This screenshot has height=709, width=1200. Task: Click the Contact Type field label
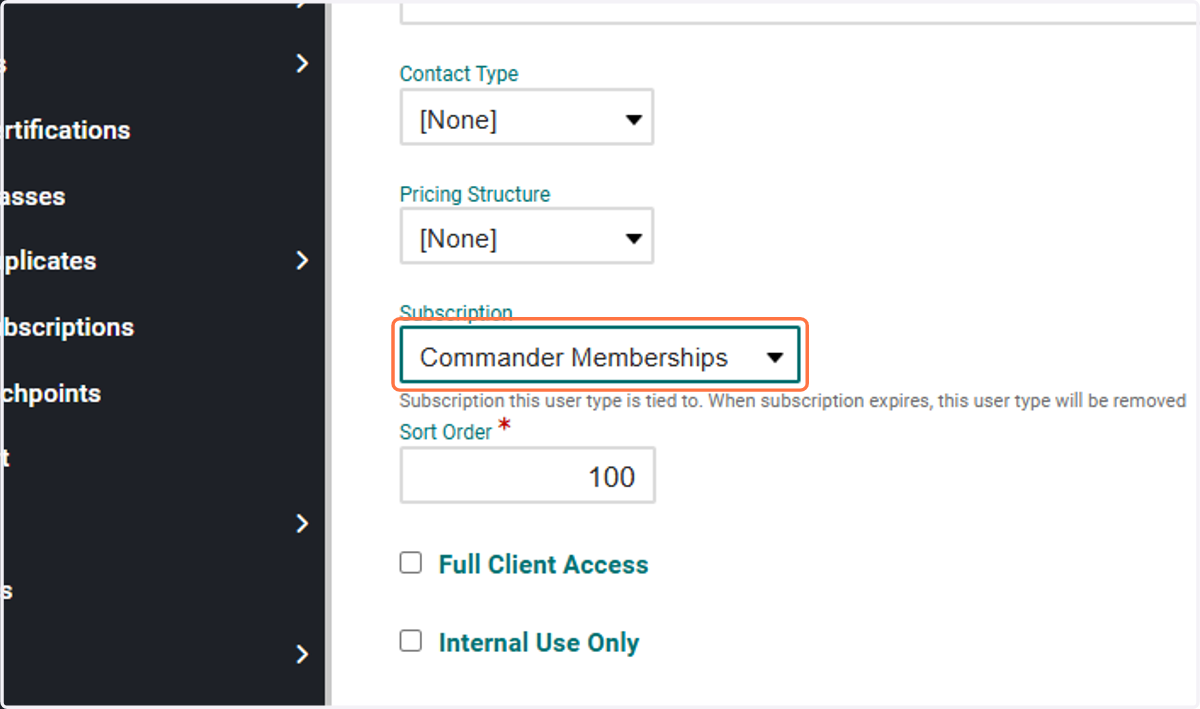coord(459,74)
